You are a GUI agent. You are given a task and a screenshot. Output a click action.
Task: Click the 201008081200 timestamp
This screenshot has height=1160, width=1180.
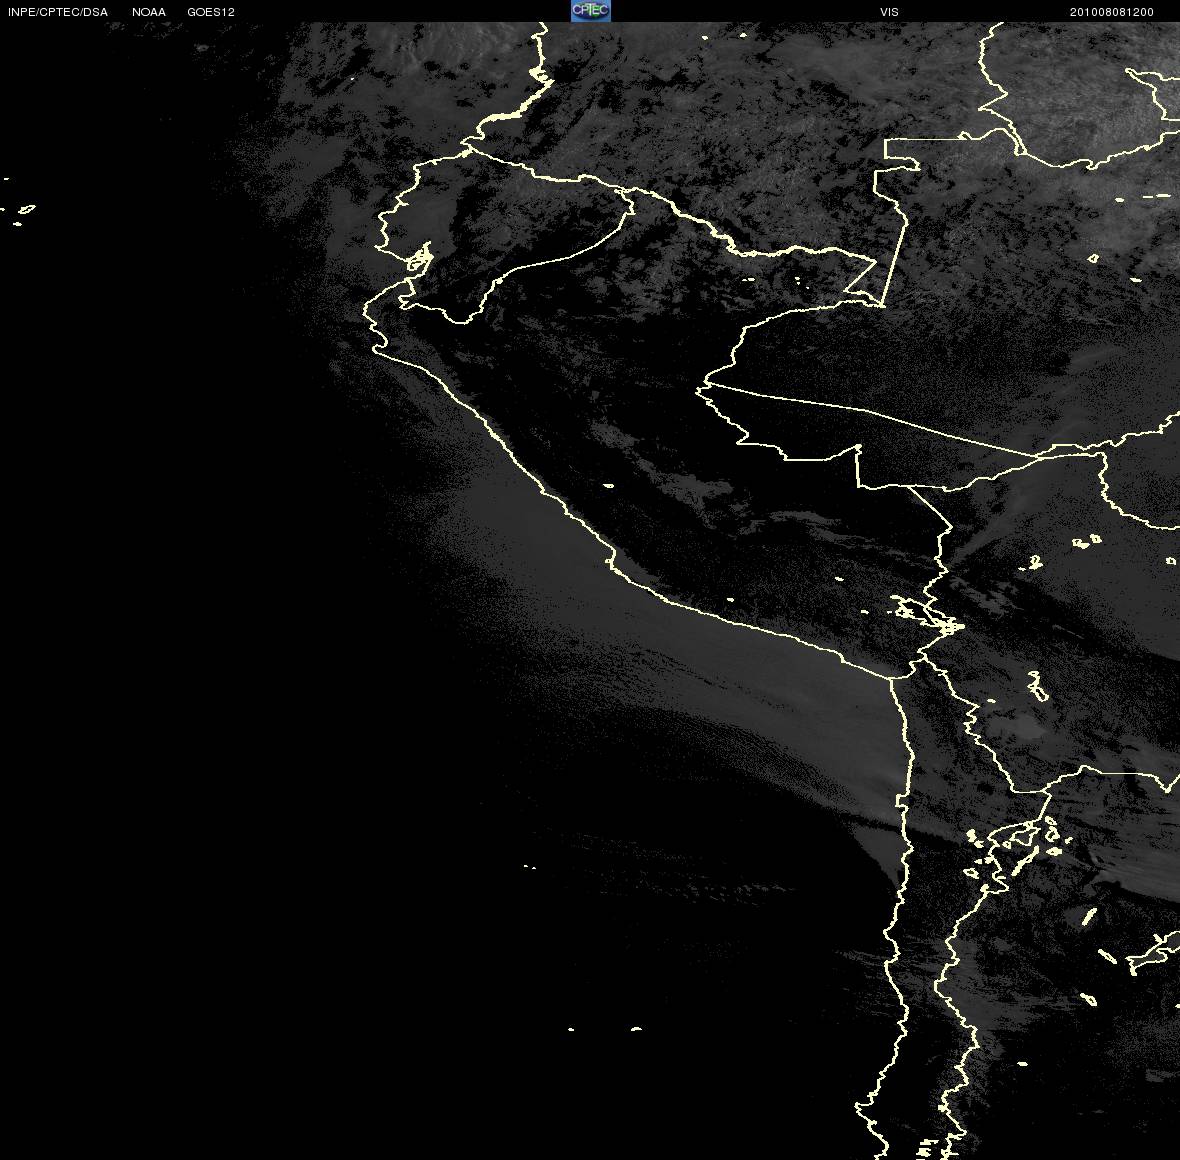pos(1112,12)
